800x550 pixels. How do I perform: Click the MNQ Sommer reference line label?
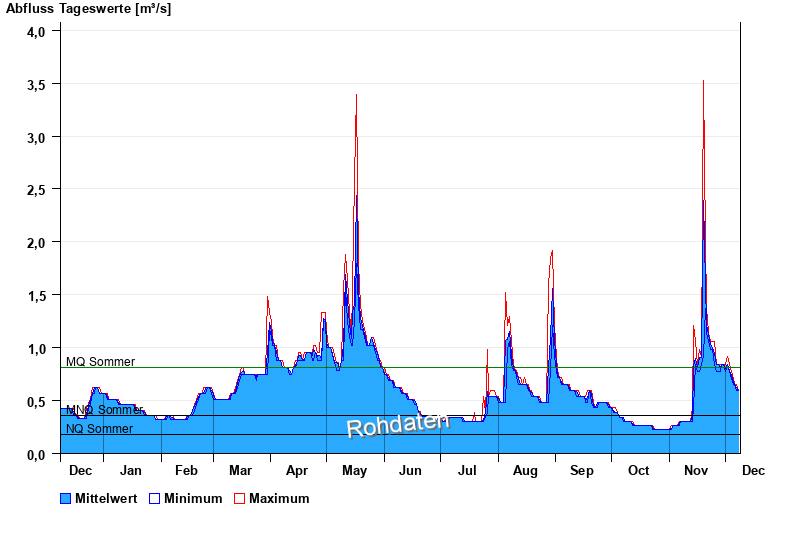click(x=104, y=410)
